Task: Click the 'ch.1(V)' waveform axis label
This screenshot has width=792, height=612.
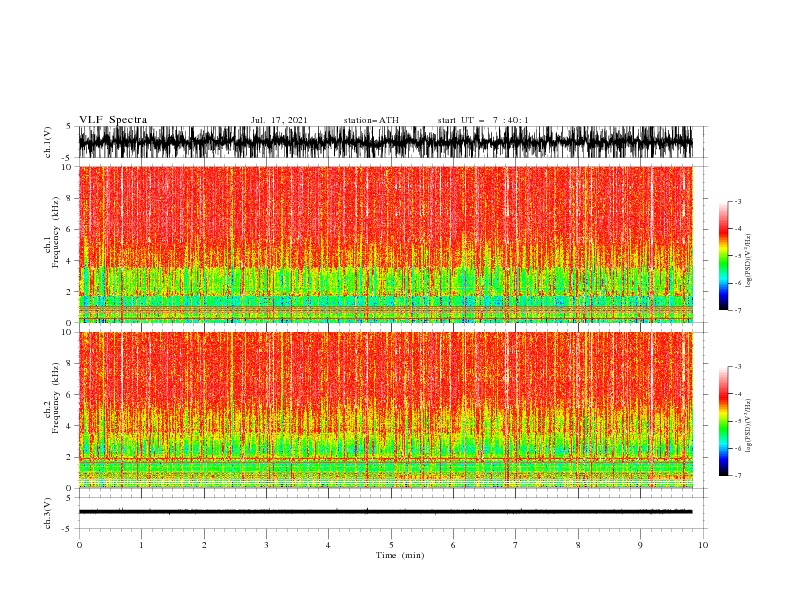Action: 48,142
